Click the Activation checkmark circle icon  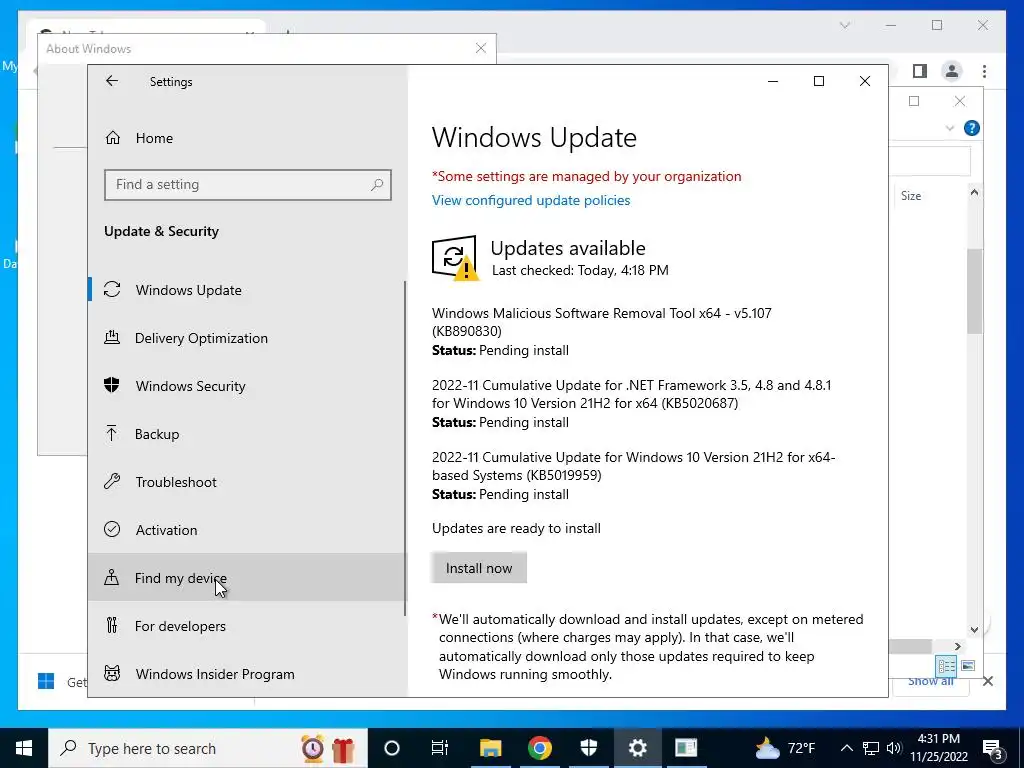tap(112, 529)
